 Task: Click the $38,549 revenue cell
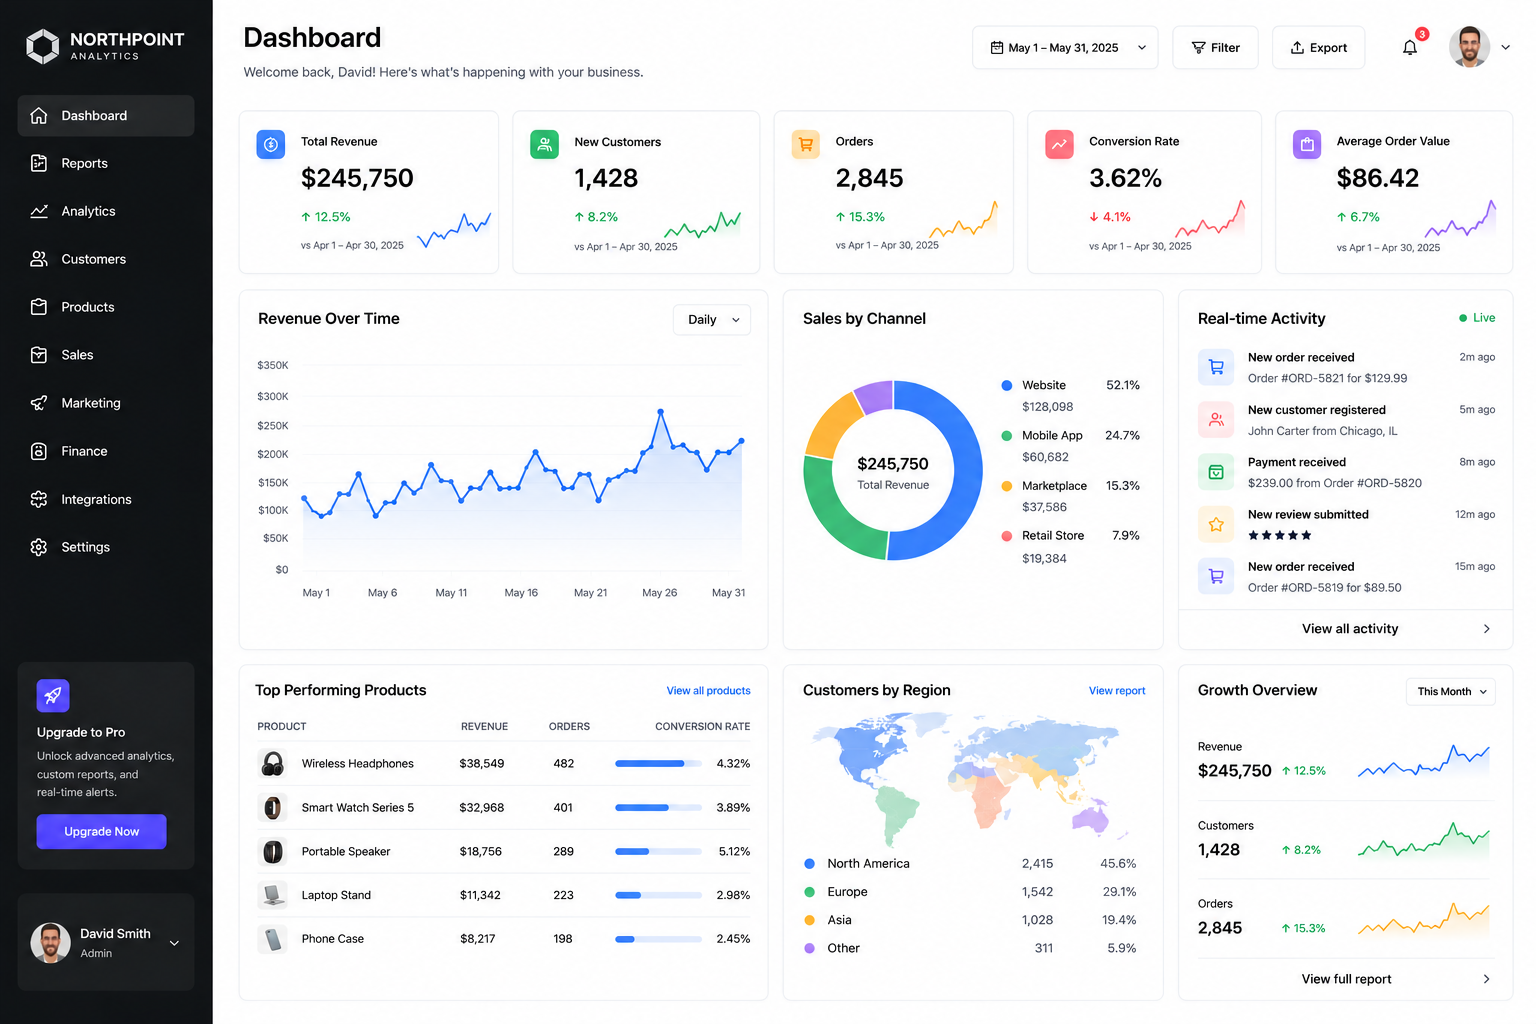point(482,764)
